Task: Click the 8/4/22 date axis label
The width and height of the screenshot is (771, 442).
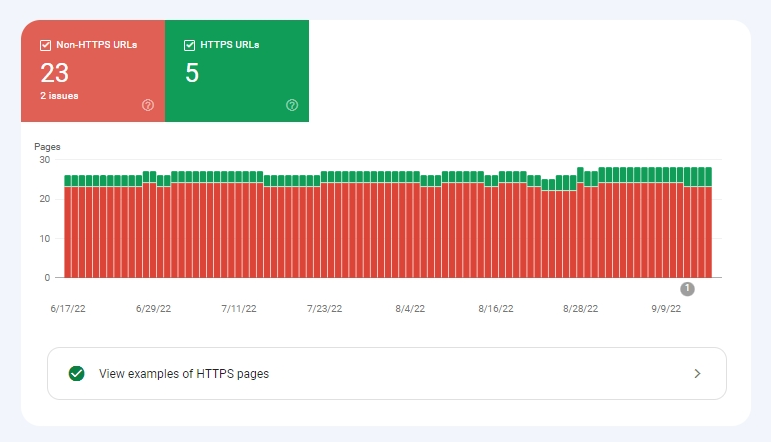Action: (410, 309)
